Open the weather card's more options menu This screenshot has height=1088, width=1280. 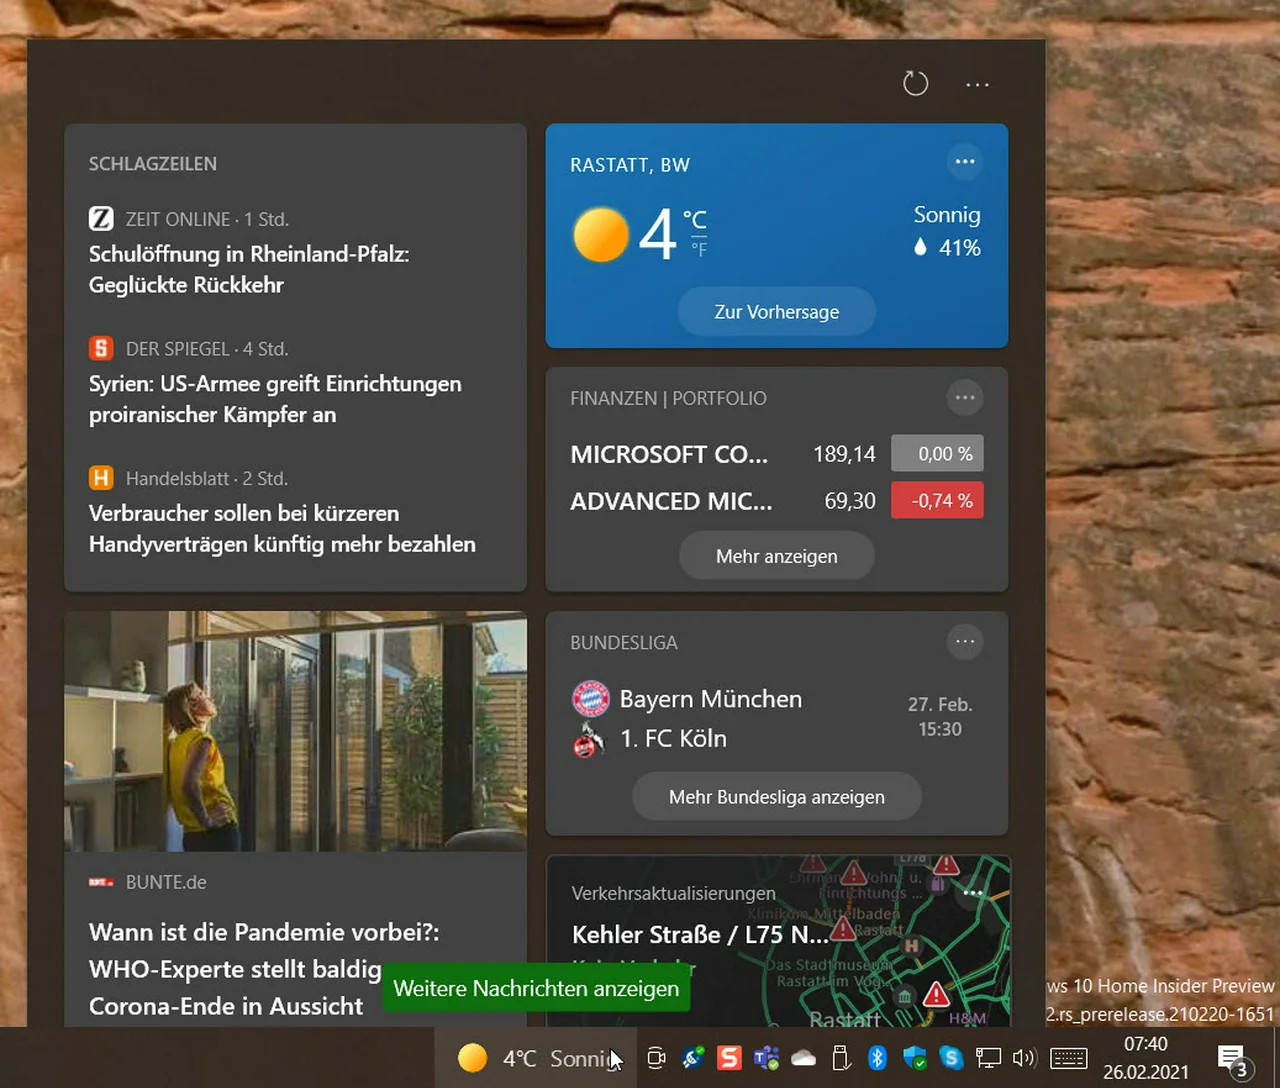(x=965, y=162)
